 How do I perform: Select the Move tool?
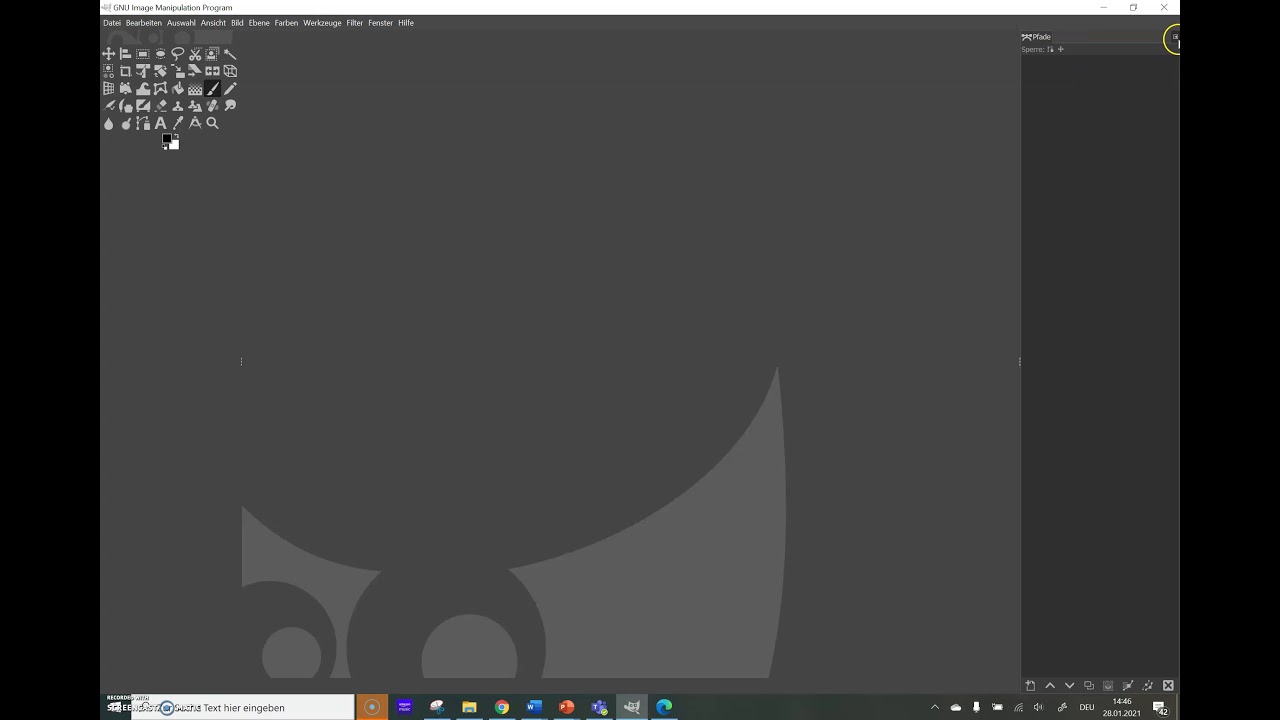(109, 54)
